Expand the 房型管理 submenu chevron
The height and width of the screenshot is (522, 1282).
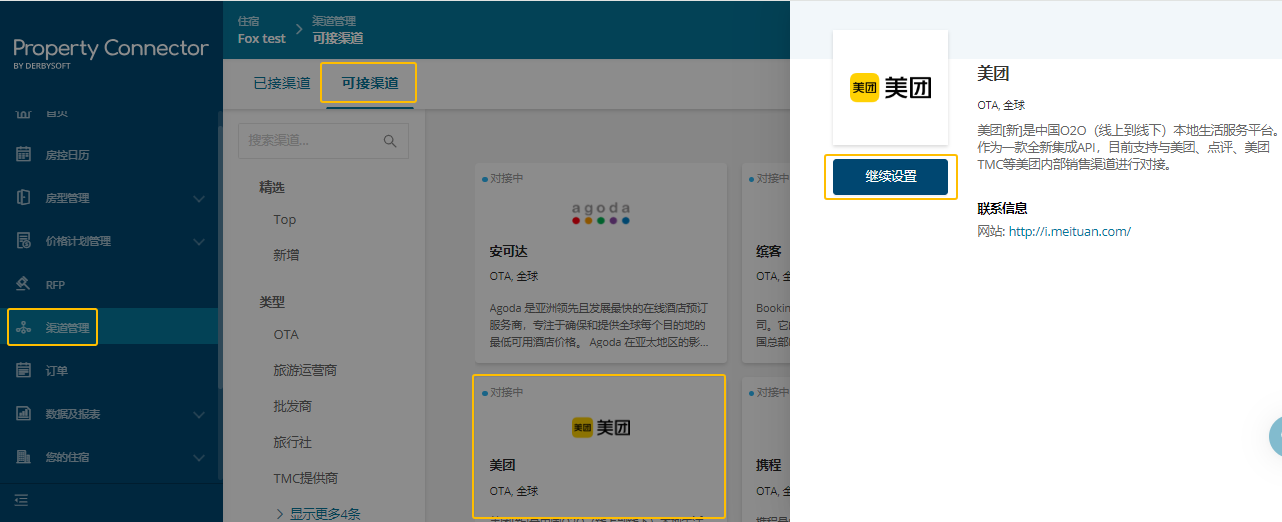(x=198, y=198)
